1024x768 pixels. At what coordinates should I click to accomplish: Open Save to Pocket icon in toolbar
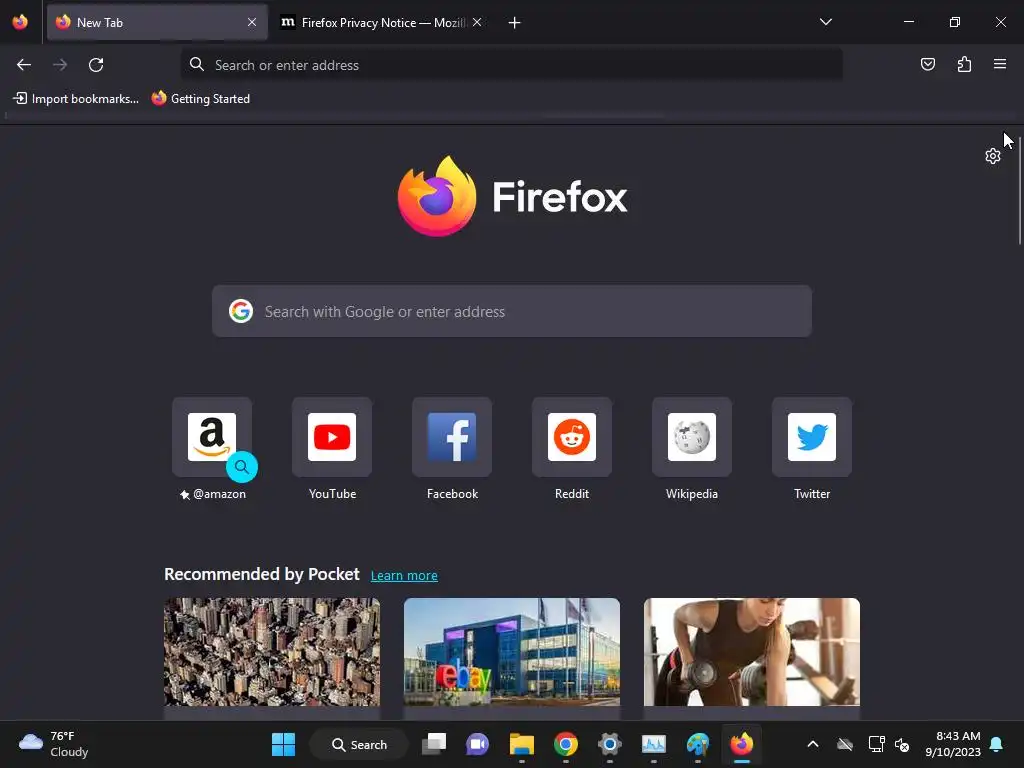coord(927,64)
